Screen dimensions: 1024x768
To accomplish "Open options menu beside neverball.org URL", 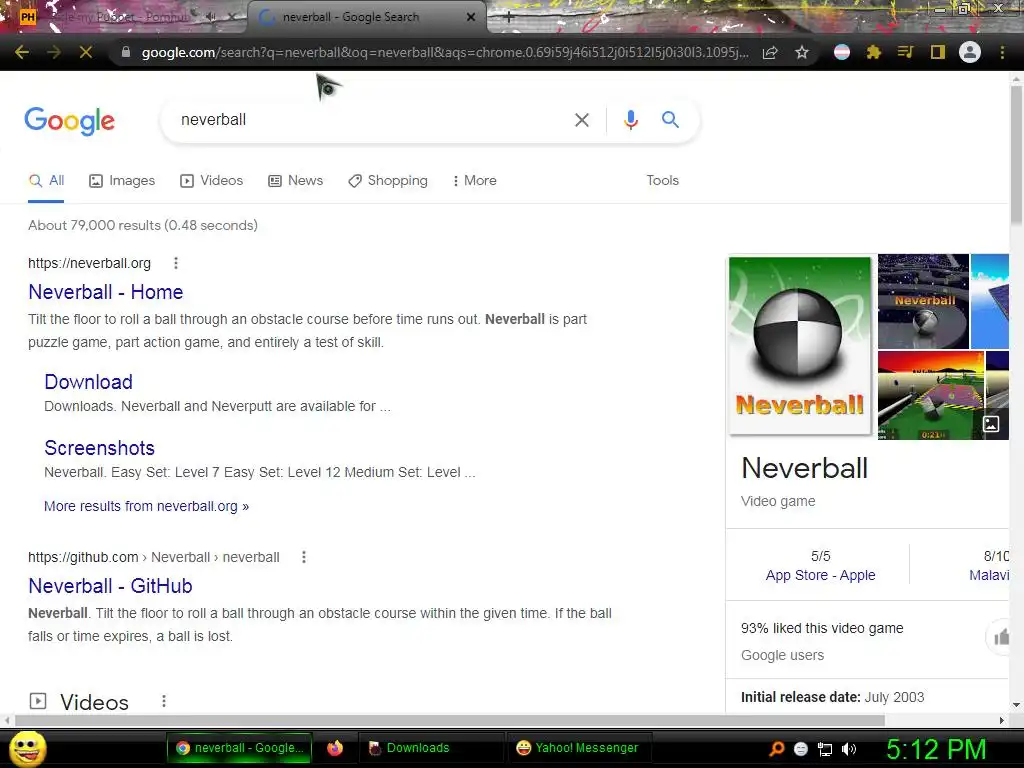I will coord(176,263).
